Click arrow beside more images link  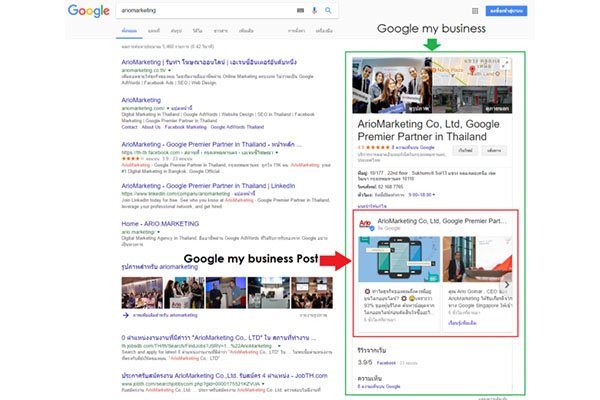124,315
